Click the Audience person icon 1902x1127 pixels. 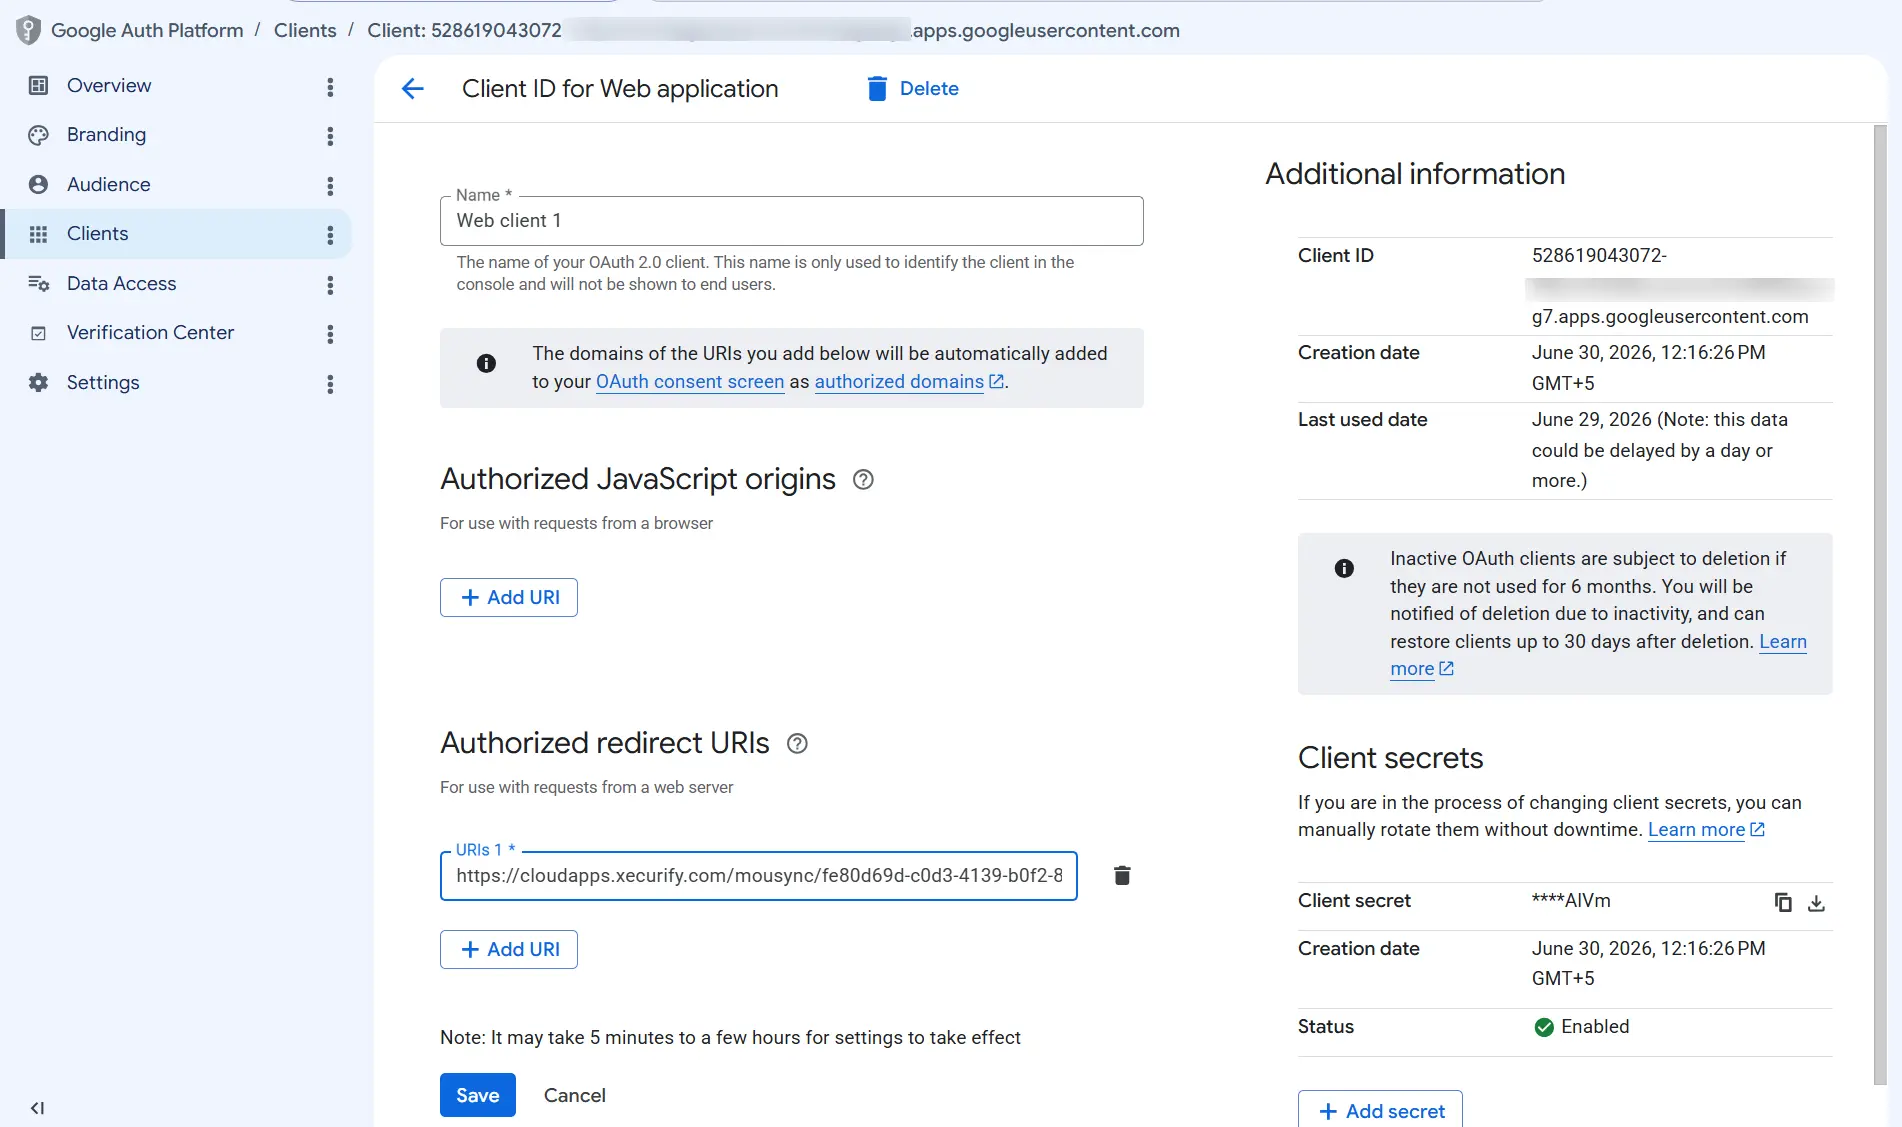tap(38, 184)
